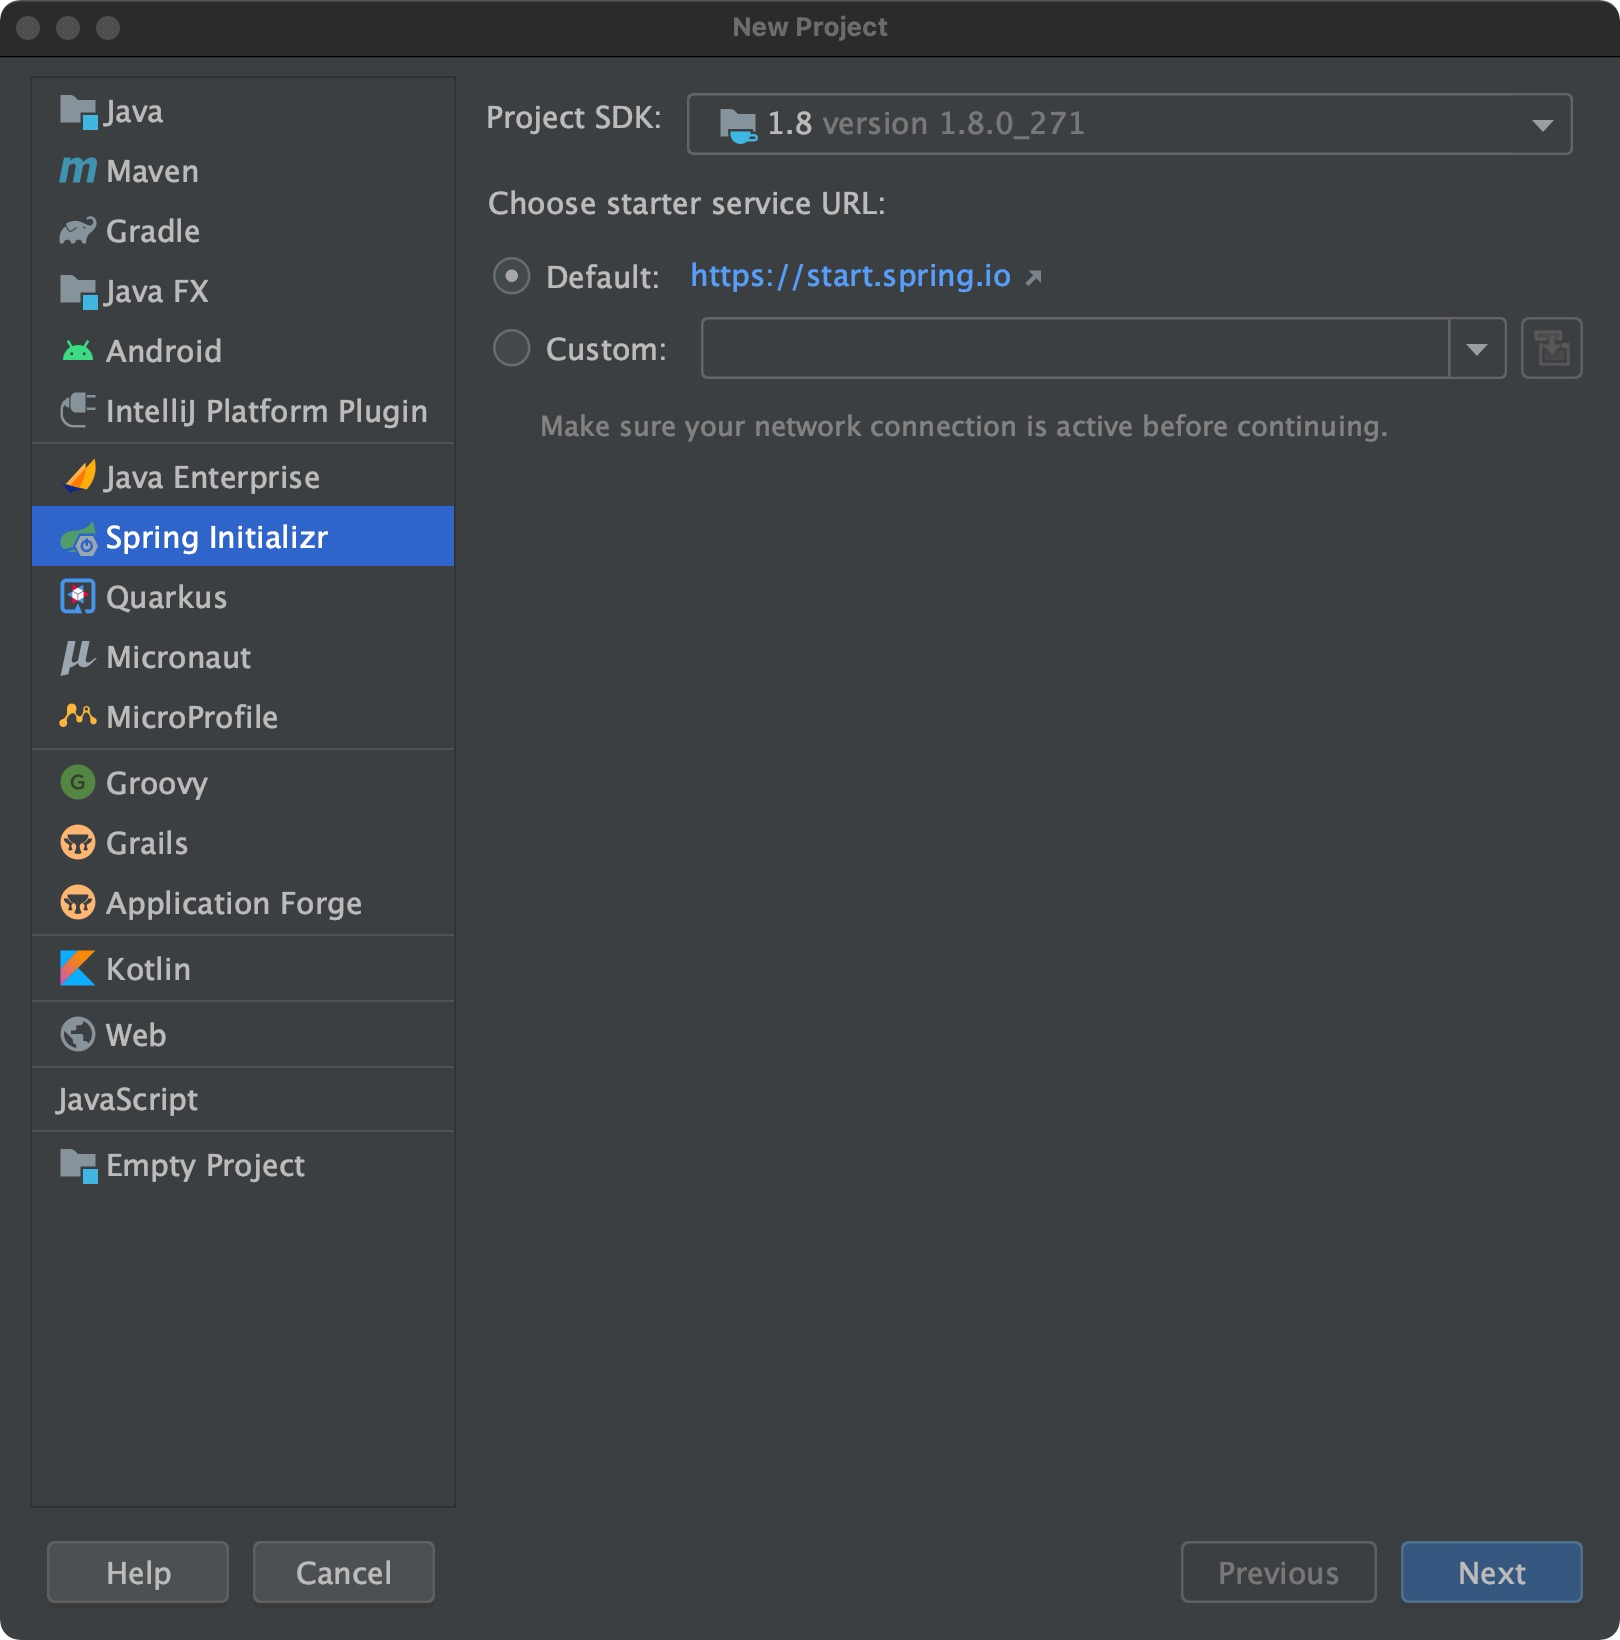
Task: Click the IntelliJ Platform Plugin icon
Action: (78, 410)
